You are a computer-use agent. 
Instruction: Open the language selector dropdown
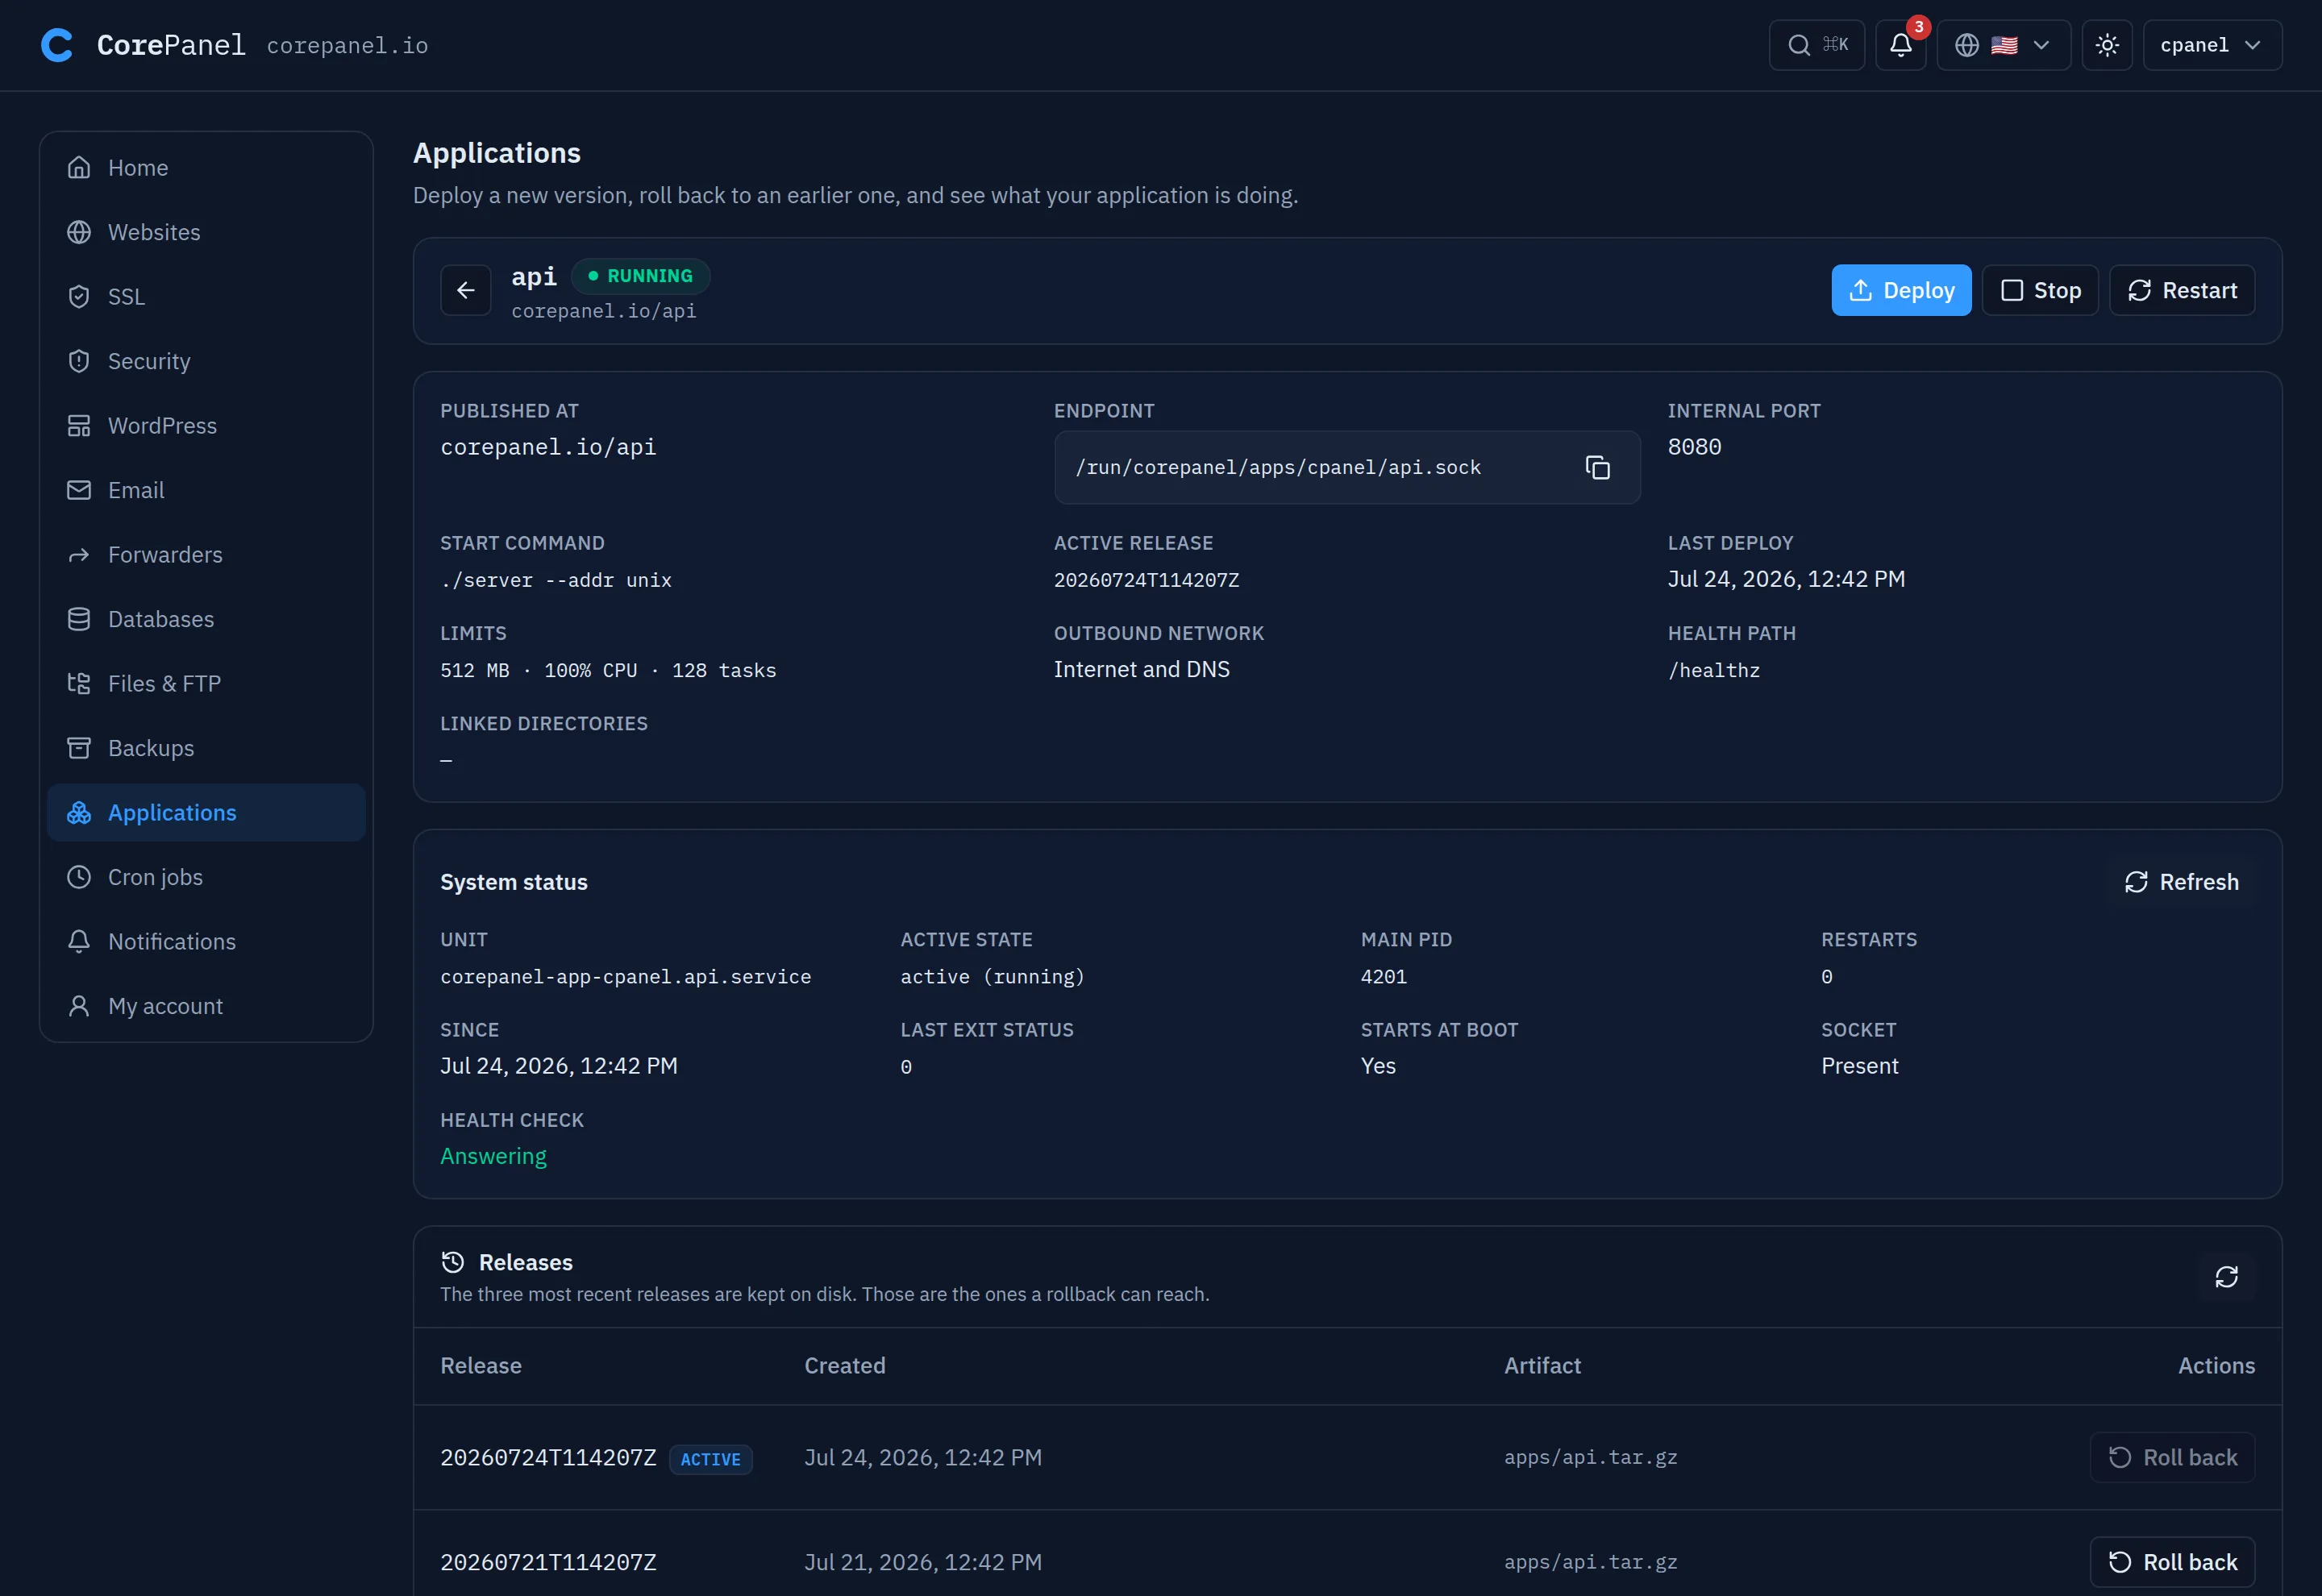2003,45
